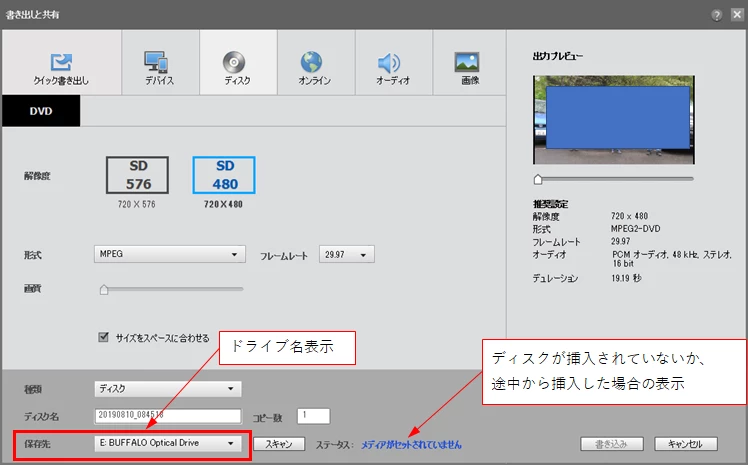The width and height of the screenshot is (748, 465).
Task: Select the DVD sub-tab
Action: (41, 111)
